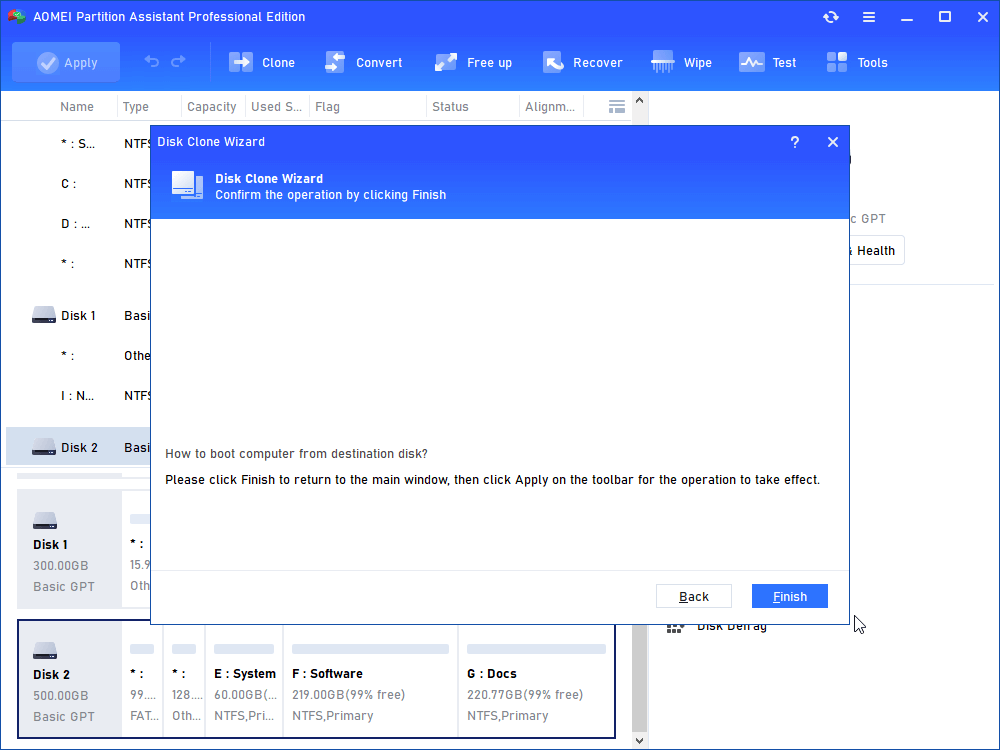The image size is (1000, 750).
Task: Click the undo arrow in toolbar
Action: pos(152,62)
